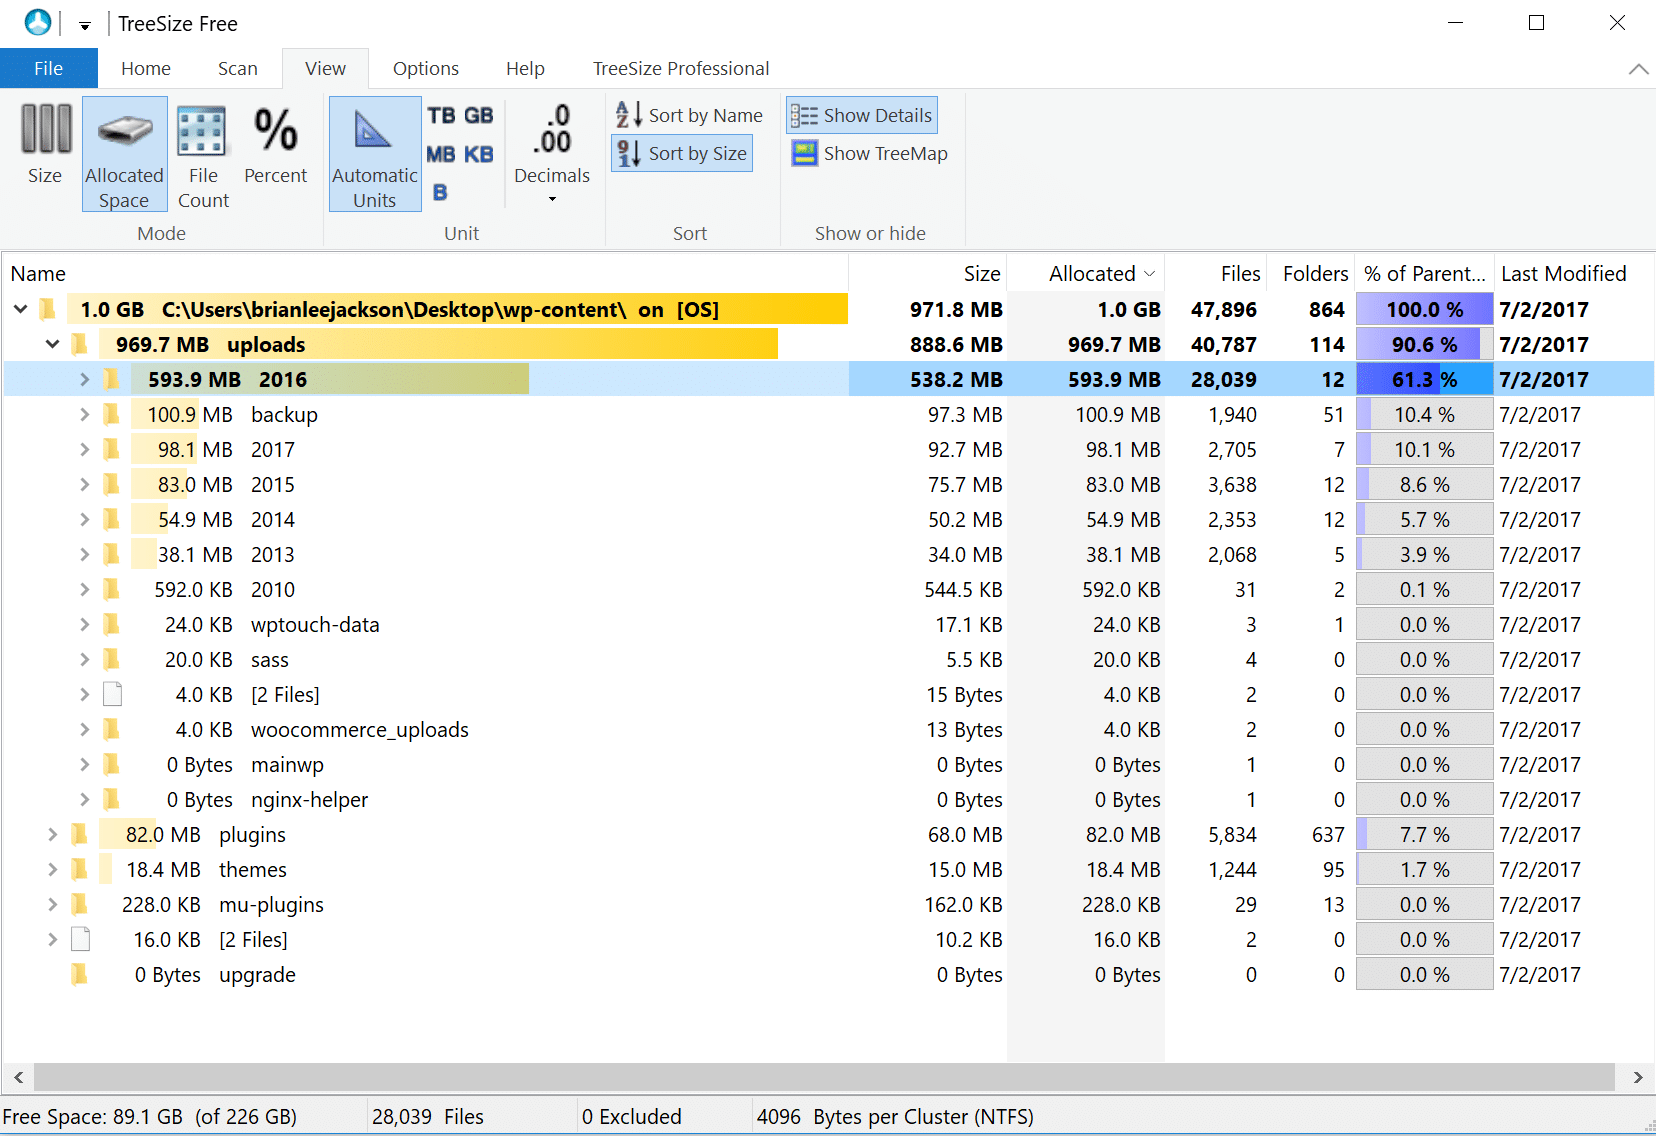Open the TreeSize application logo menu

(36, 22)
